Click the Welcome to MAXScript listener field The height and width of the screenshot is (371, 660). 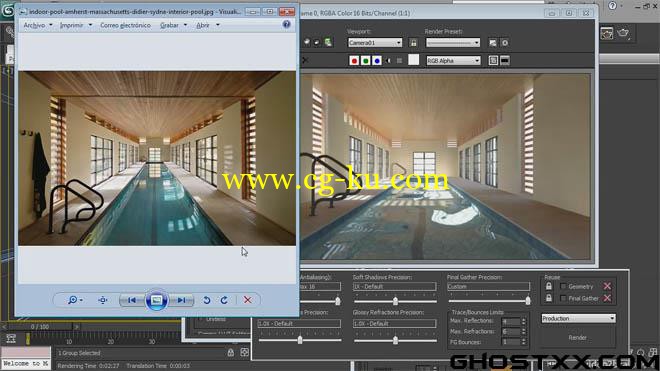[x=25, y=363]
